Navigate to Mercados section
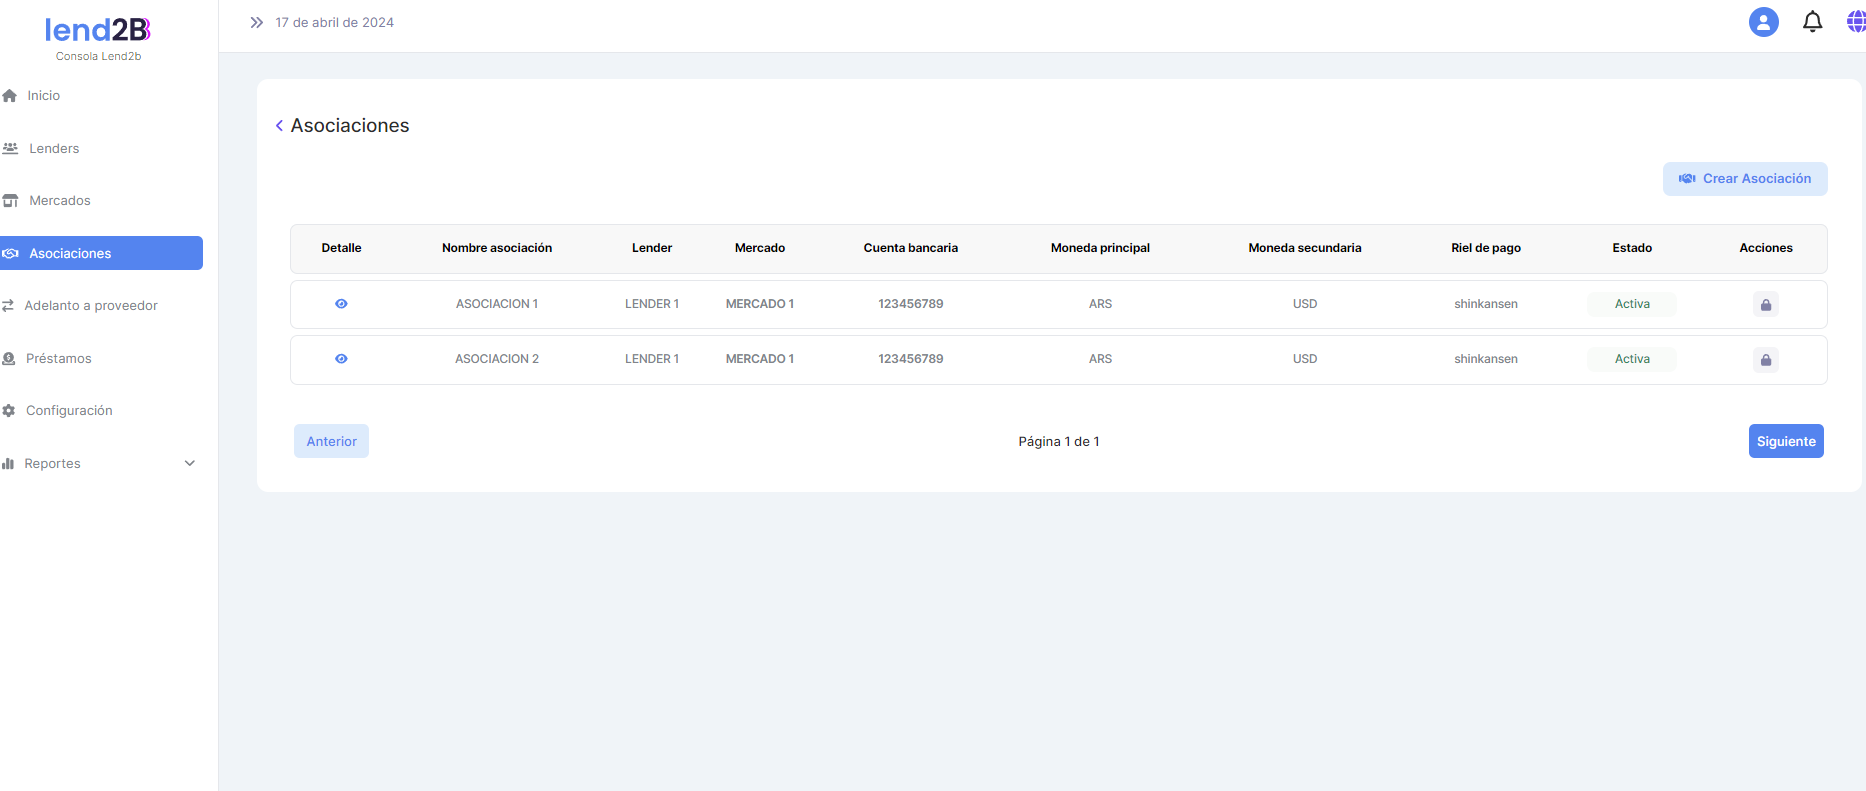The width and height of the screenshot is (1866, 791). [x=59, y=201]
